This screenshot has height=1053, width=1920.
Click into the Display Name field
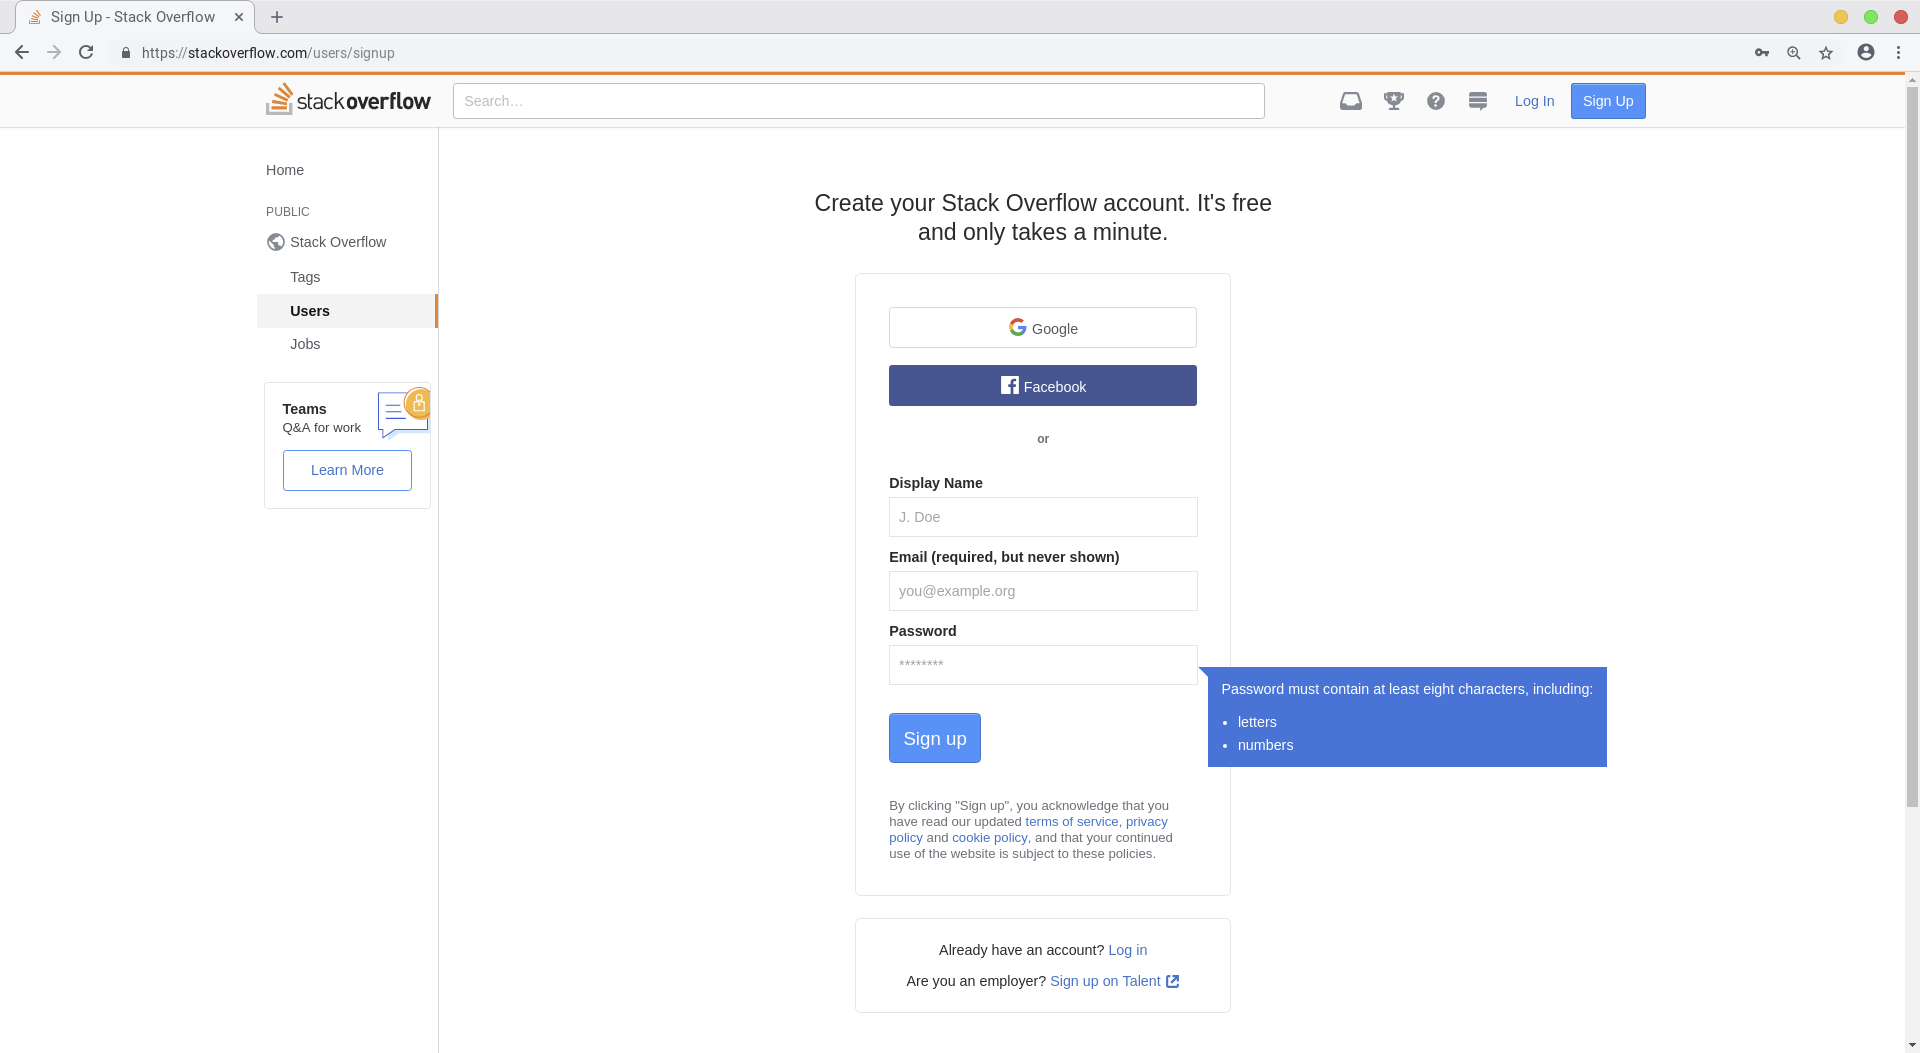pos(1043,517)
